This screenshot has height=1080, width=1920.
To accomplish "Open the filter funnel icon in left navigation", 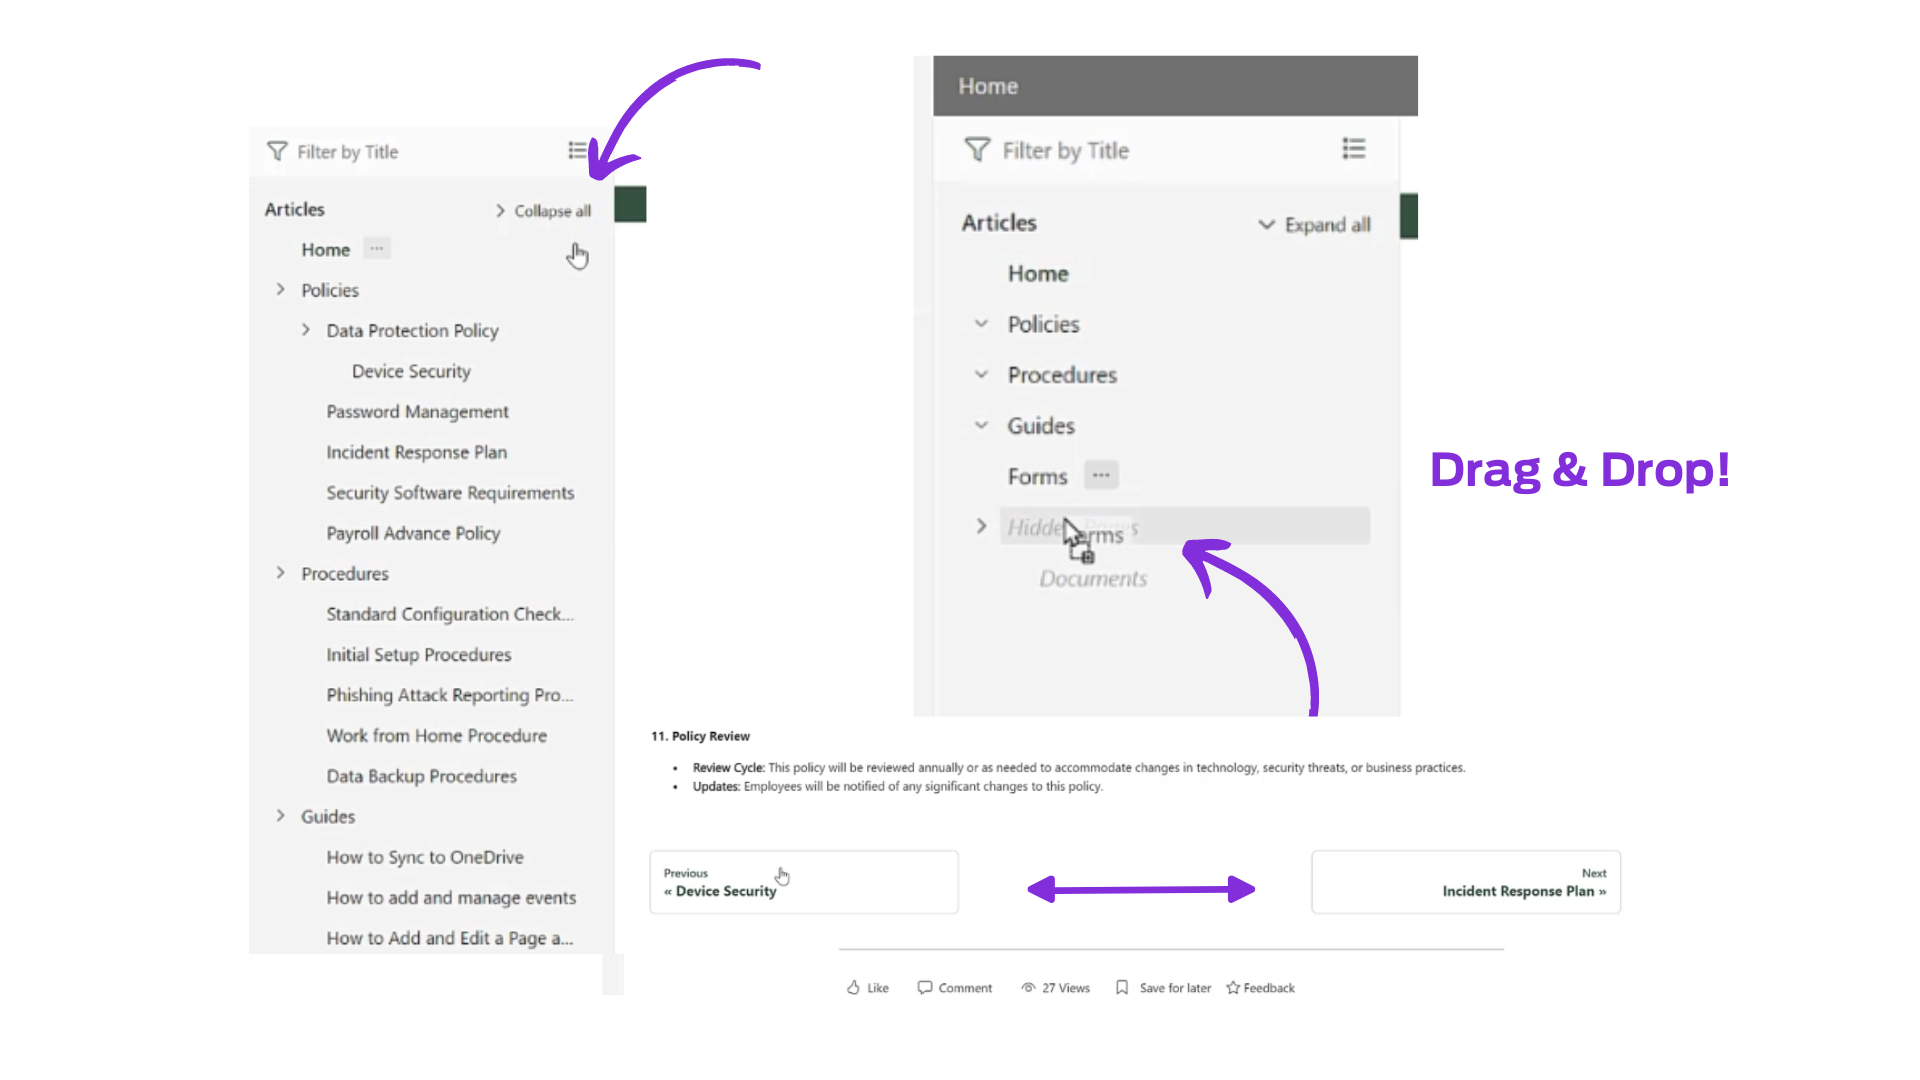I will (277, 151).
